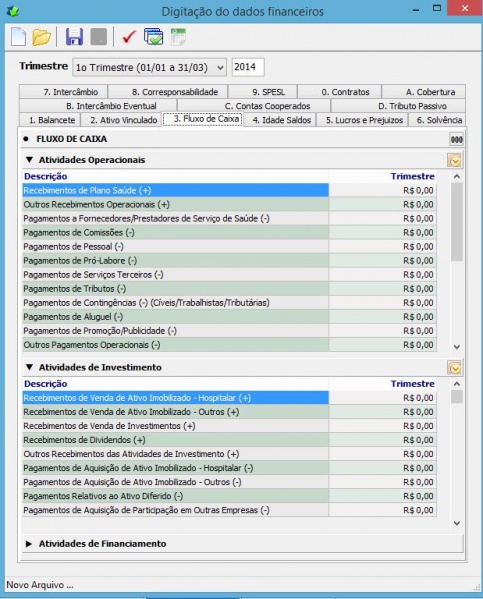The image size is (483, 599).
Task: Open the 7. Intercâmbio tab
Action: coord(63,92)
